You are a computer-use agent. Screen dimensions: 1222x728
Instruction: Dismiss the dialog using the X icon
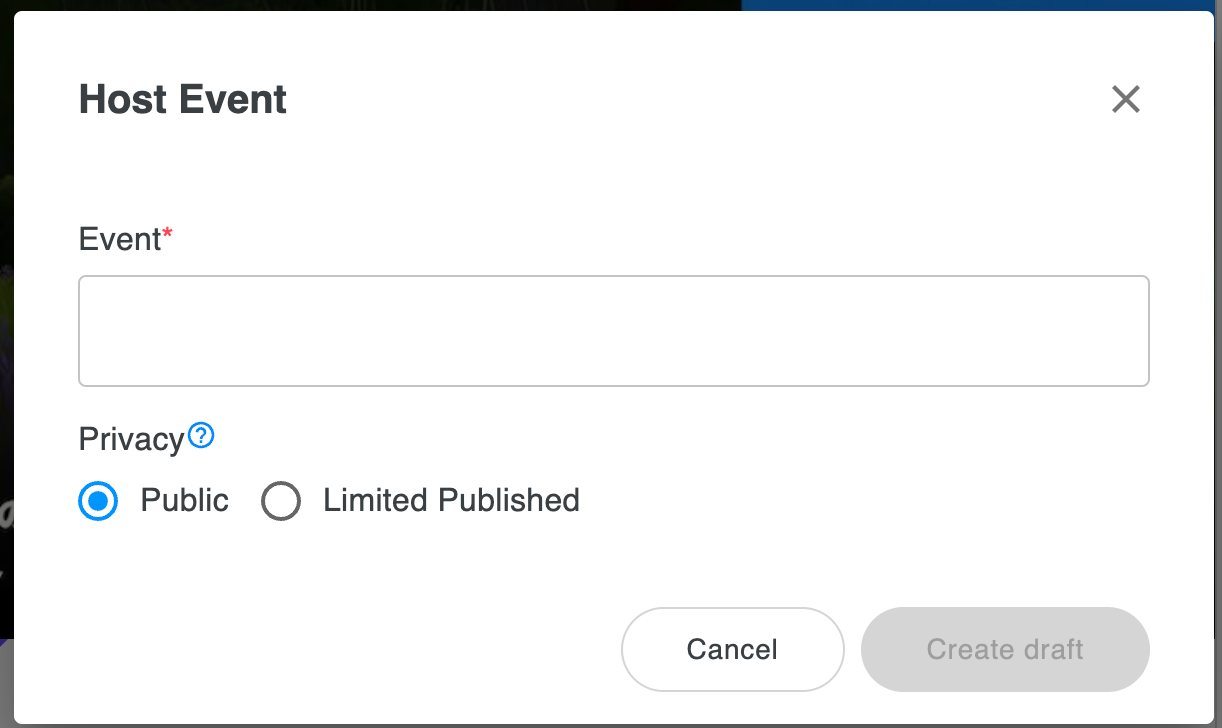tap(1126, 99)
